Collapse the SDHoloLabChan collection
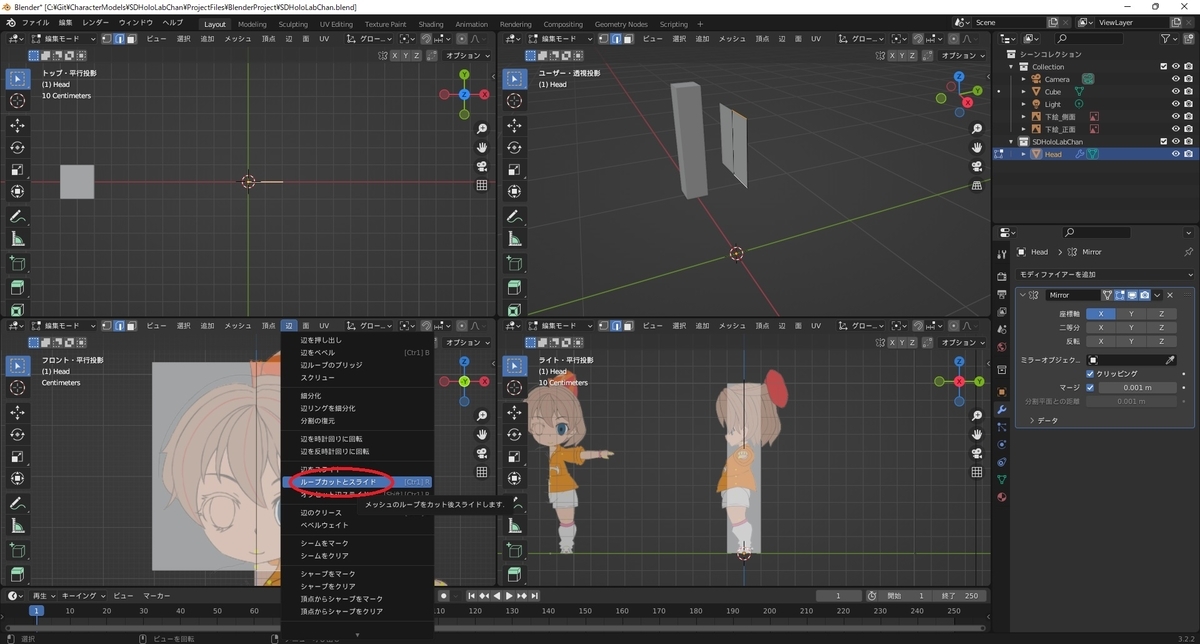The height and width of the screenshot is (644, 1200). [x=1010, y=142]
